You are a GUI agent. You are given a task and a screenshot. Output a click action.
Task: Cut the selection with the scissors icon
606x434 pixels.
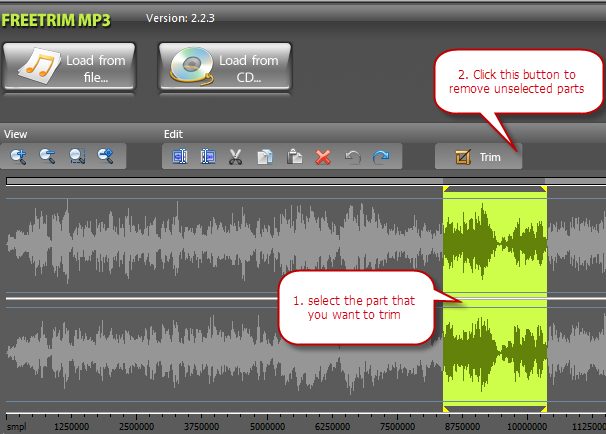[x=235, y=157]
